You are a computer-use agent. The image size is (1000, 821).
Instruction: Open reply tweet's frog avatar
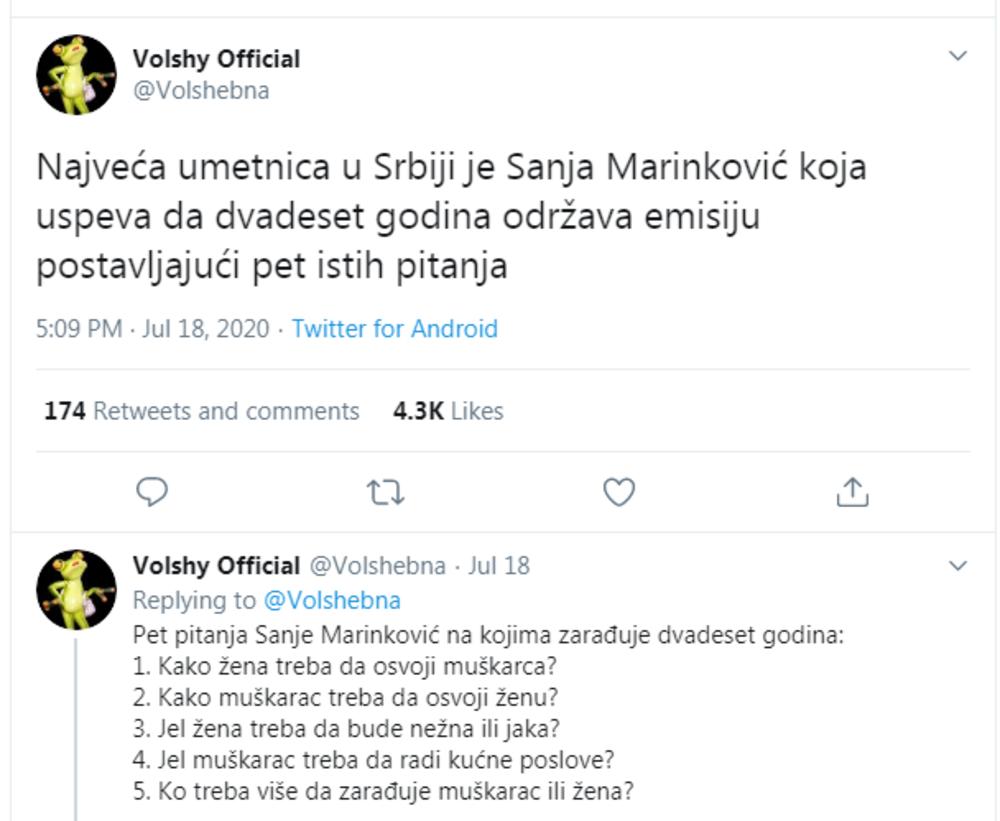coord(76,589)
